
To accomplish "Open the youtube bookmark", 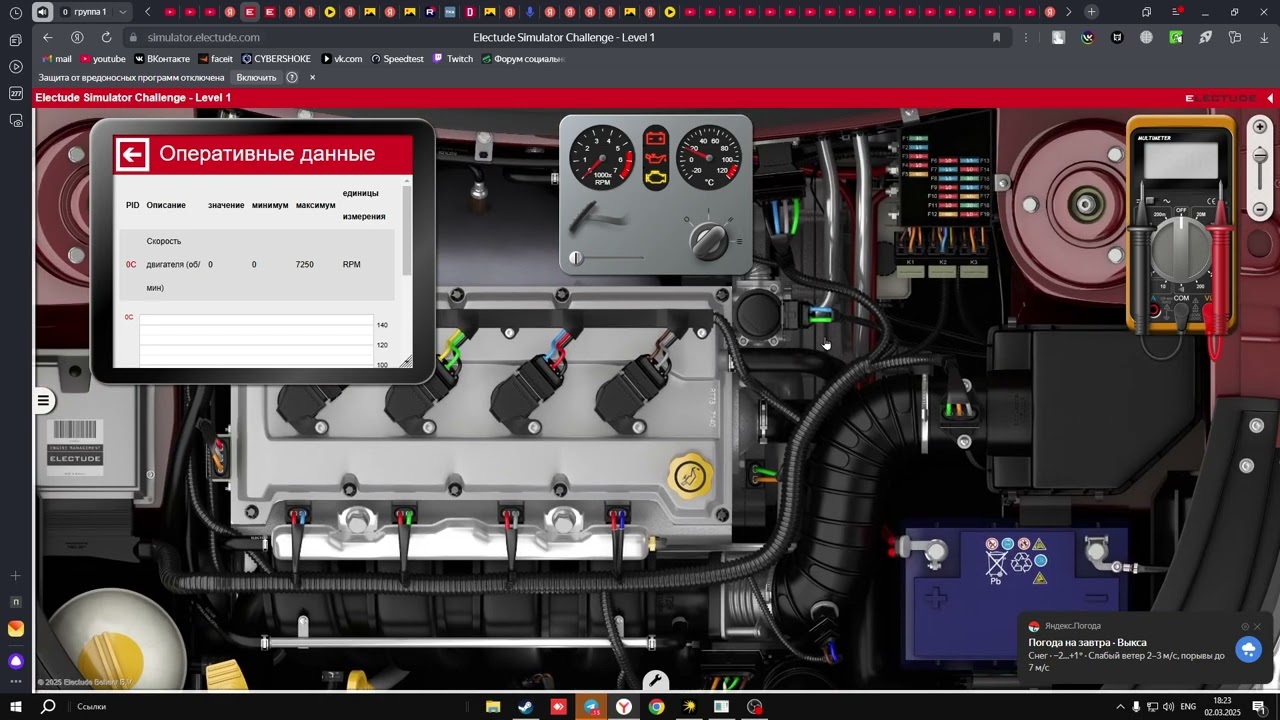I will click(x=102, y=59).
